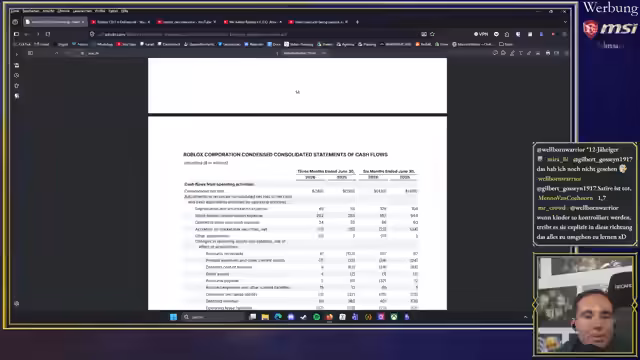The height and width of the screenshot is (360, 640).
Task: Open the Bookmarks star in left sidebar
Action: pyautogui.click(x=17, y=86)
